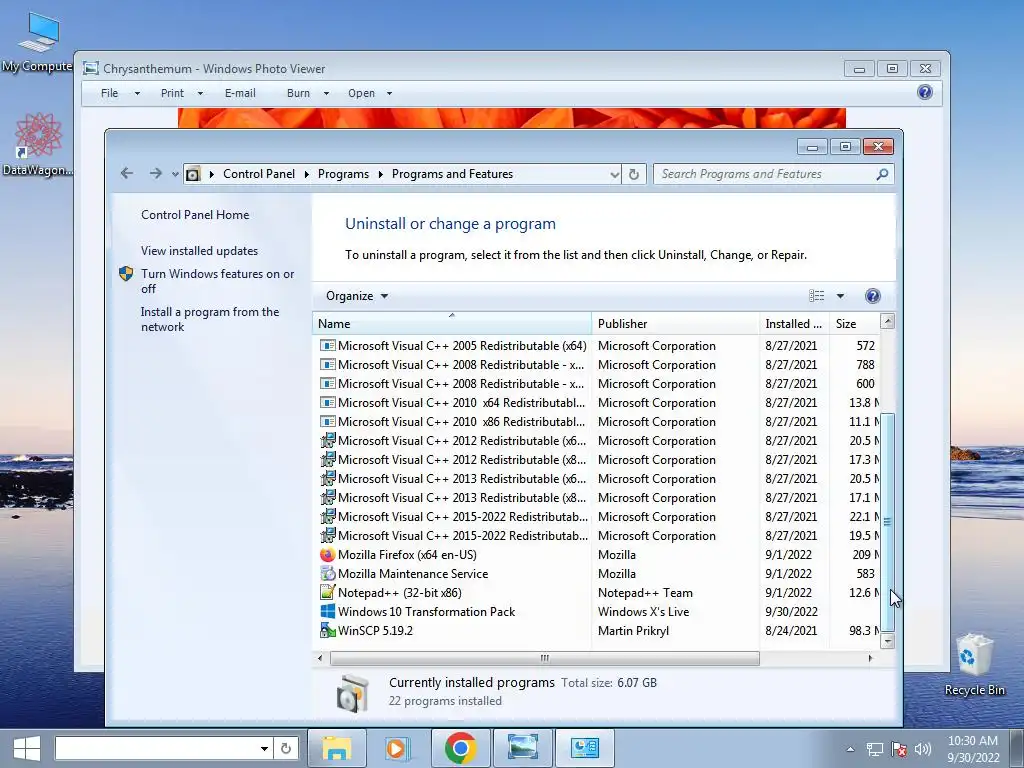This screenshot has width=1024, height=768.
Task: Click the network tray icon
Action: (x=874, y=749)
